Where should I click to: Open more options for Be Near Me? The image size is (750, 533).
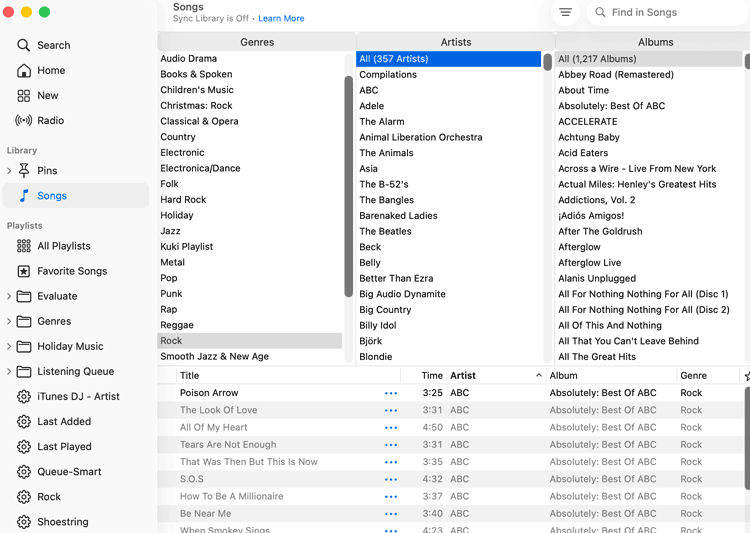[391, 514]
